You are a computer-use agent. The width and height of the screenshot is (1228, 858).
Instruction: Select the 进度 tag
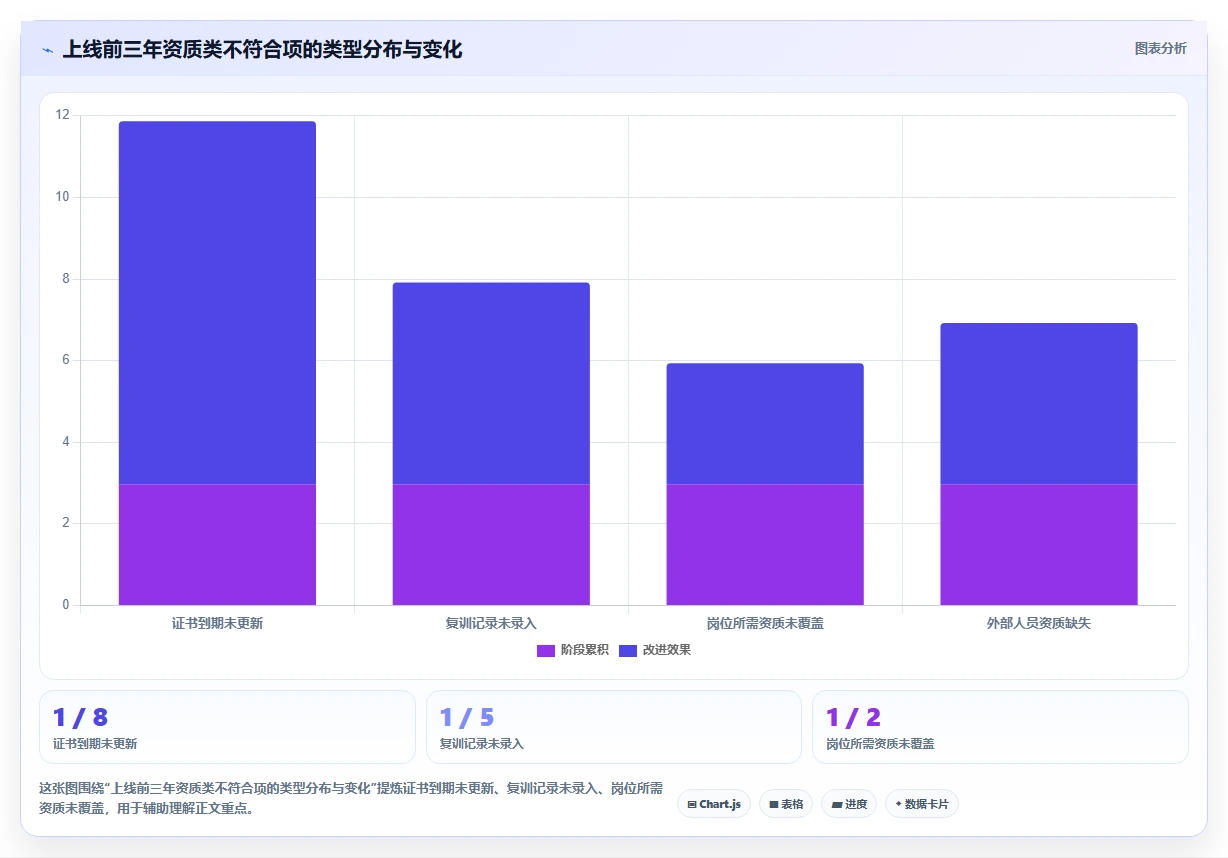tap(849, 804)
